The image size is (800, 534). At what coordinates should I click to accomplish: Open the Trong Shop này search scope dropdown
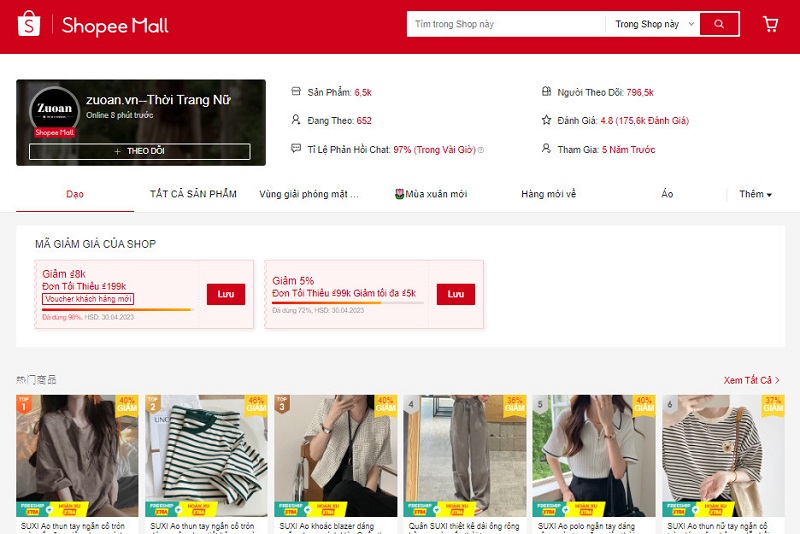click(x=650, y=24)
